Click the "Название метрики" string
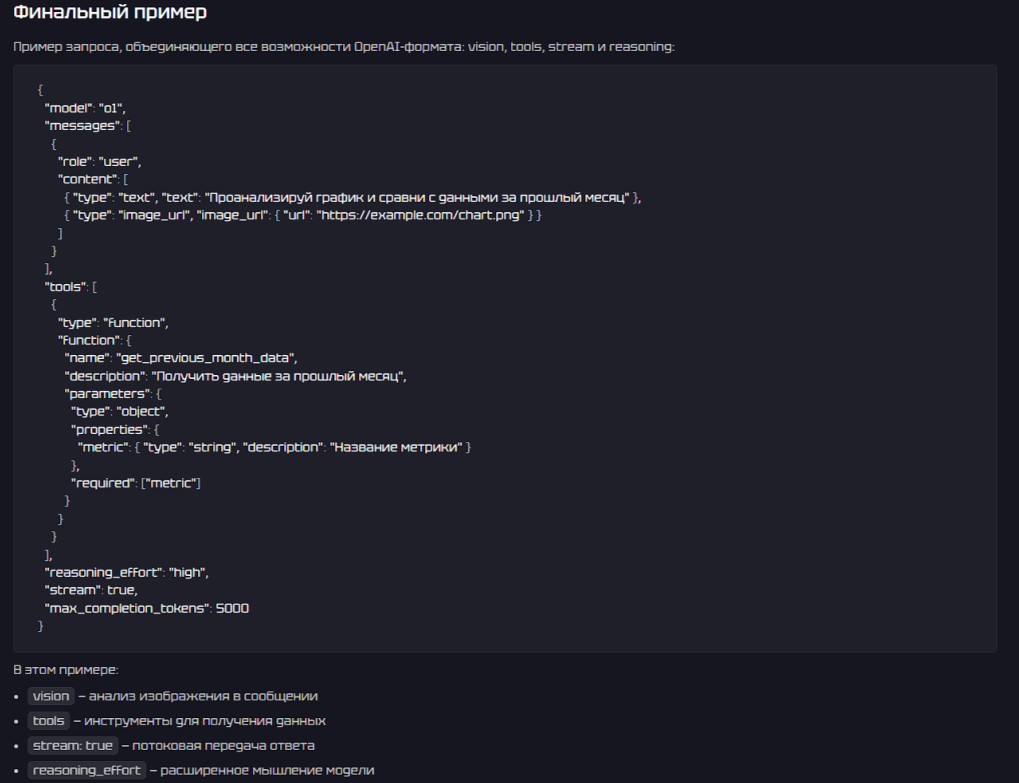The image size is (1019, 783). 395,447
